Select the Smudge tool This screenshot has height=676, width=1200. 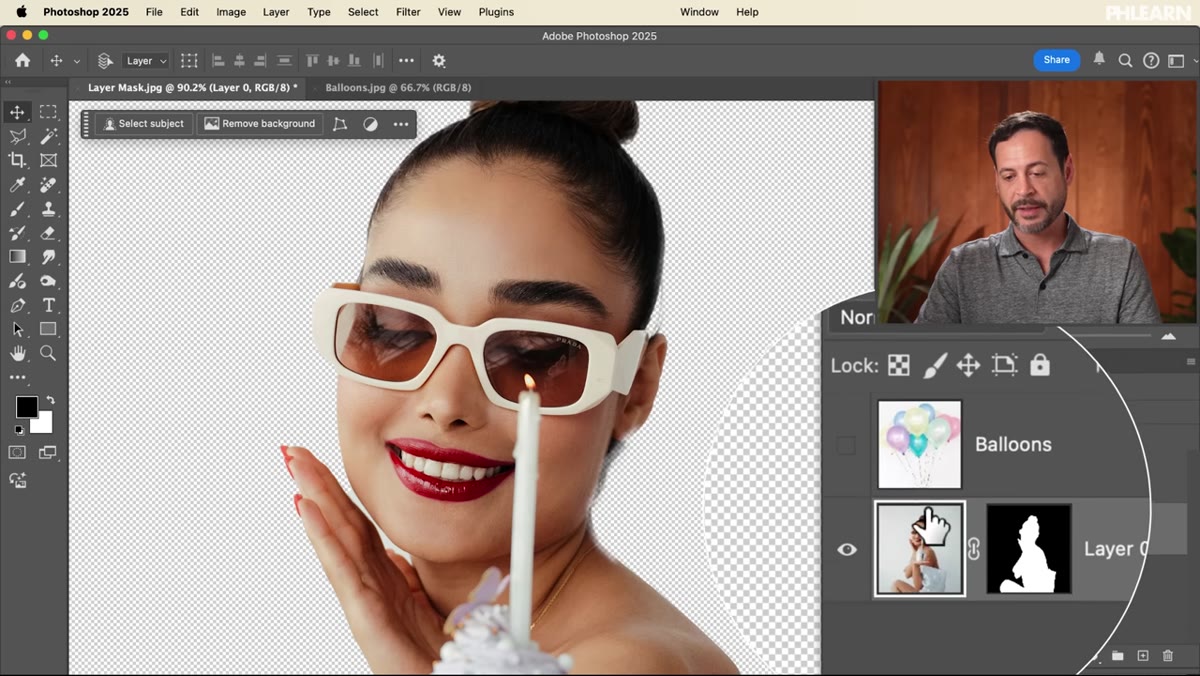(x=48, y=257)
